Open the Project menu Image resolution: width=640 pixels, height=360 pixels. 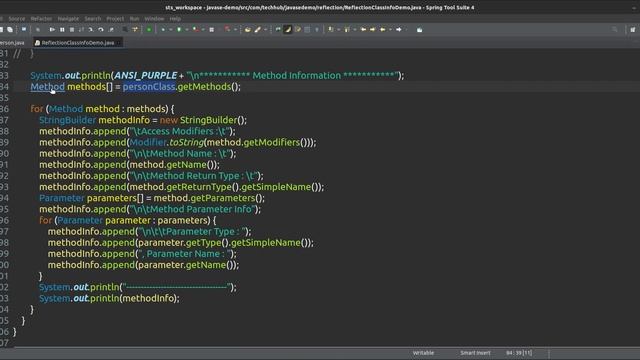[x=115, y=19]
